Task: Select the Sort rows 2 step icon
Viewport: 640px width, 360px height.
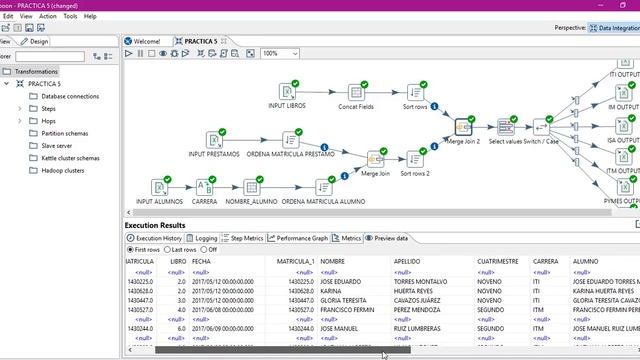Action: 415,160
